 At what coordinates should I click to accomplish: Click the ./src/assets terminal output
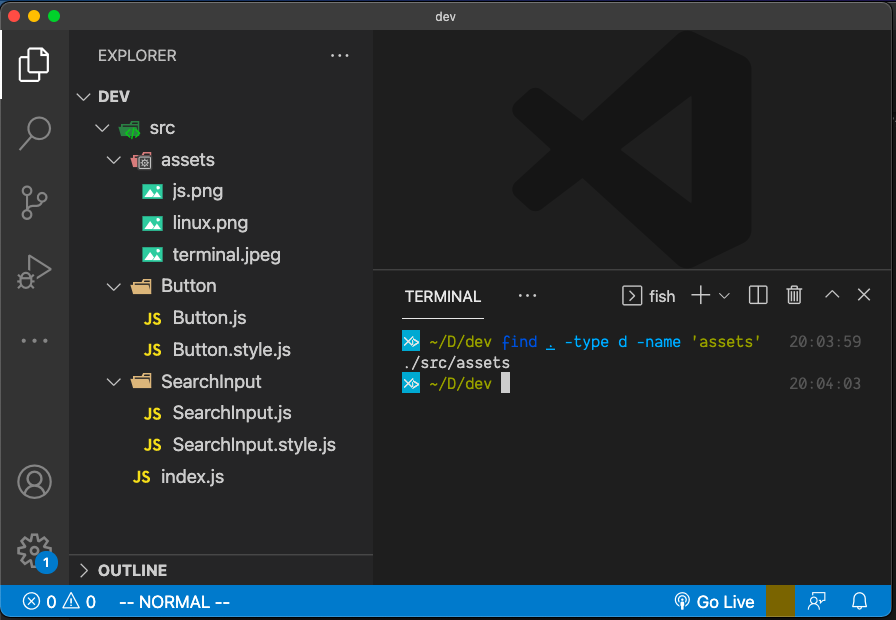457,363
